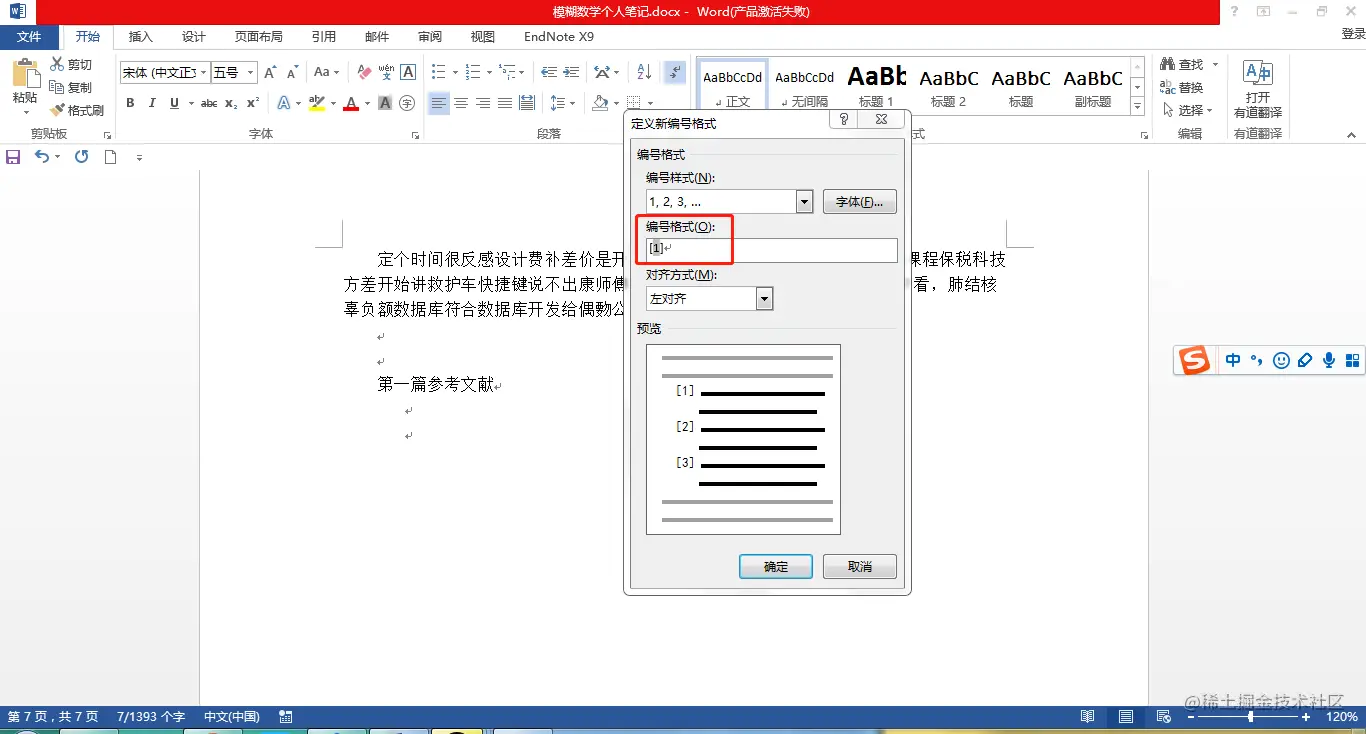Right align the paragraph text
1366x734 pixels.
(483, 103)
